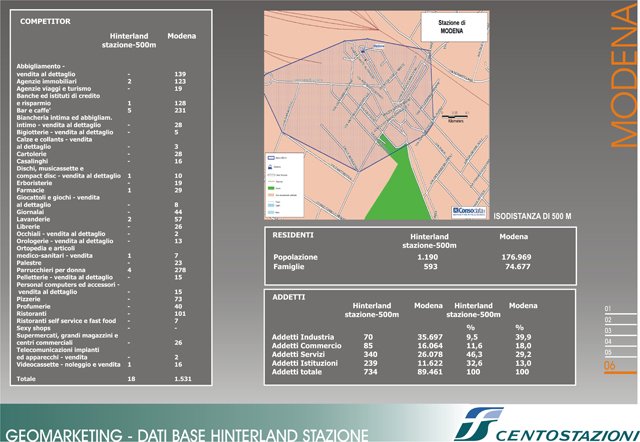This screenshot has height=442, width=640.
Task: Click the 'Casalinghi' row label
Action: (x=32, y=161)
